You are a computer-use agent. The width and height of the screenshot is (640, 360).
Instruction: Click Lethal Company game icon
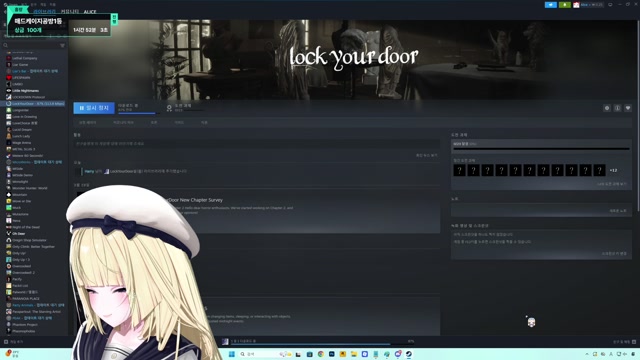[9, 58]
